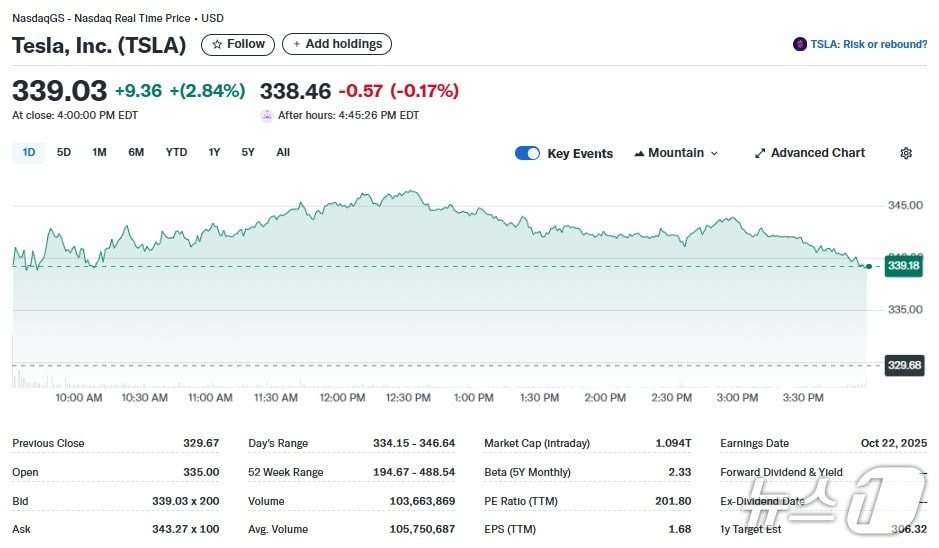Switch to the 5D time range

tap(64, 152)
